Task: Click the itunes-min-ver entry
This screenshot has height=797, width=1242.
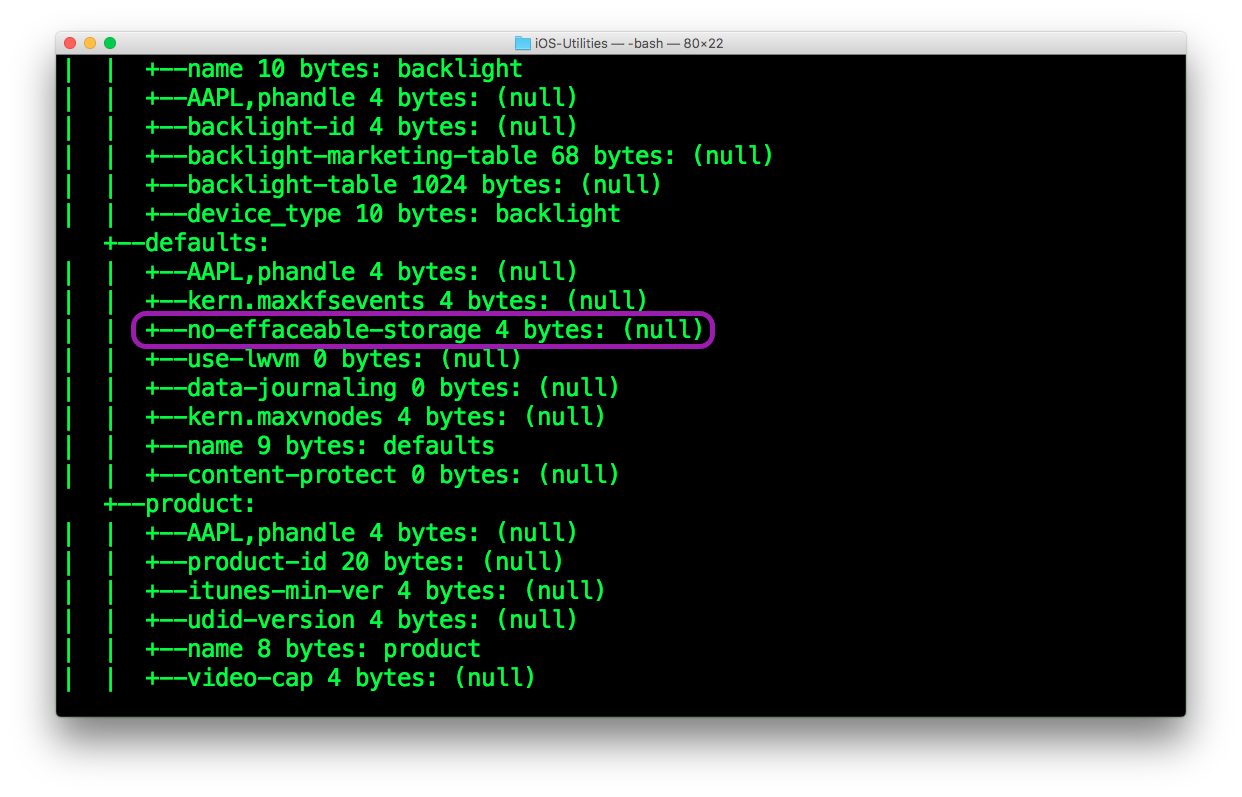Action: 376,591
